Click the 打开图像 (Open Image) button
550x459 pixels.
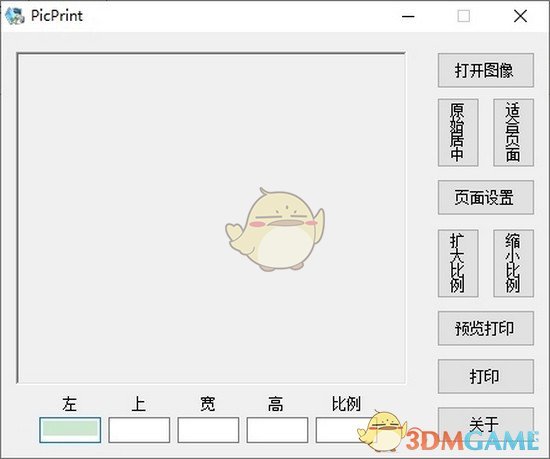(x=486, y=70)
